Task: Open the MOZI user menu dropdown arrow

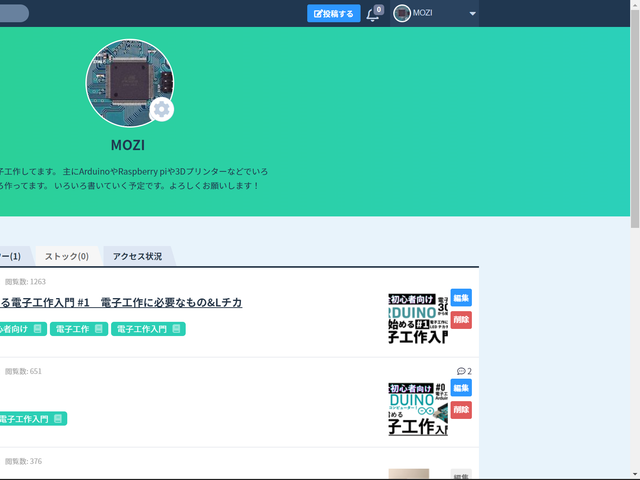Action: point(472,13)
